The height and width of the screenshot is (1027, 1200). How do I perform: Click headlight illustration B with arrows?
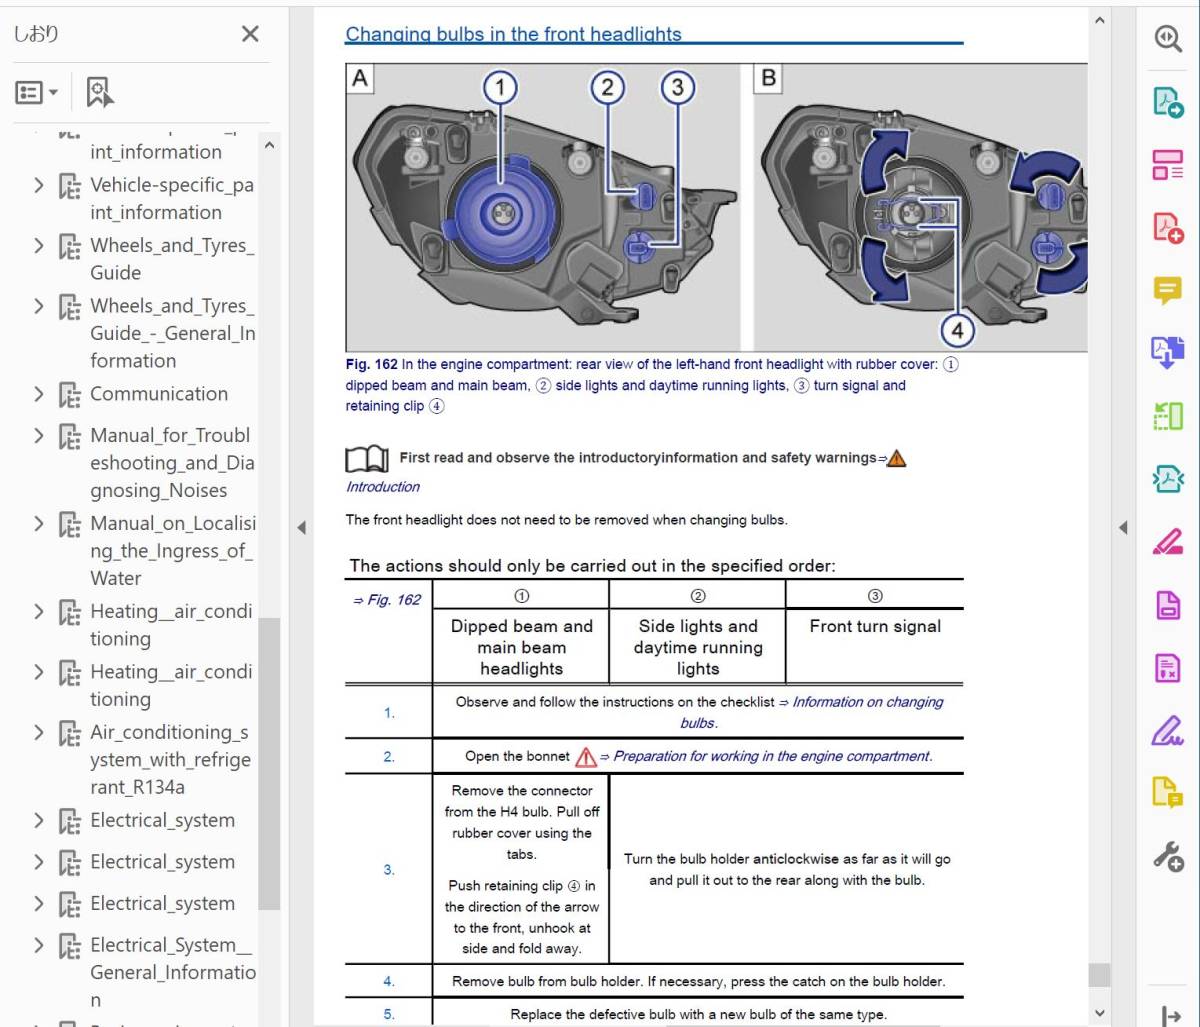point(920,207)
